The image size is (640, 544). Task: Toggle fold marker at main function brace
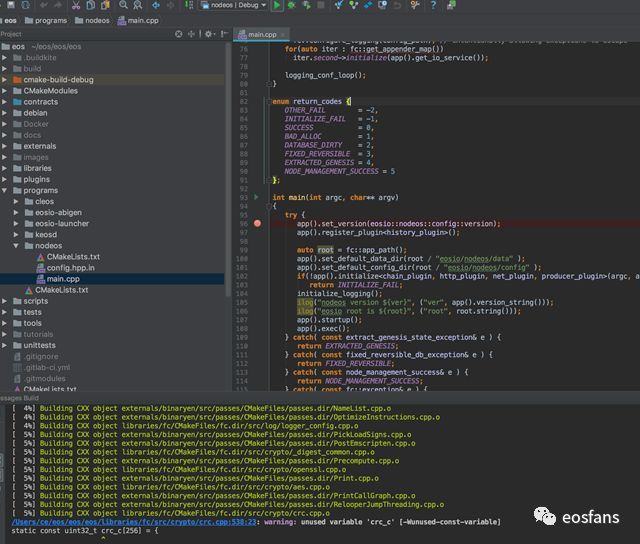pos(269,206)
